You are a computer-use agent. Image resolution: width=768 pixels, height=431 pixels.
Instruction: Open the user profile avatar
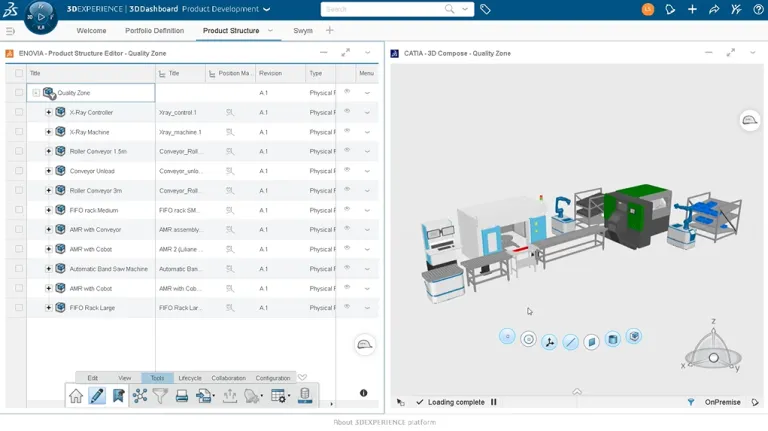(648, 9)
